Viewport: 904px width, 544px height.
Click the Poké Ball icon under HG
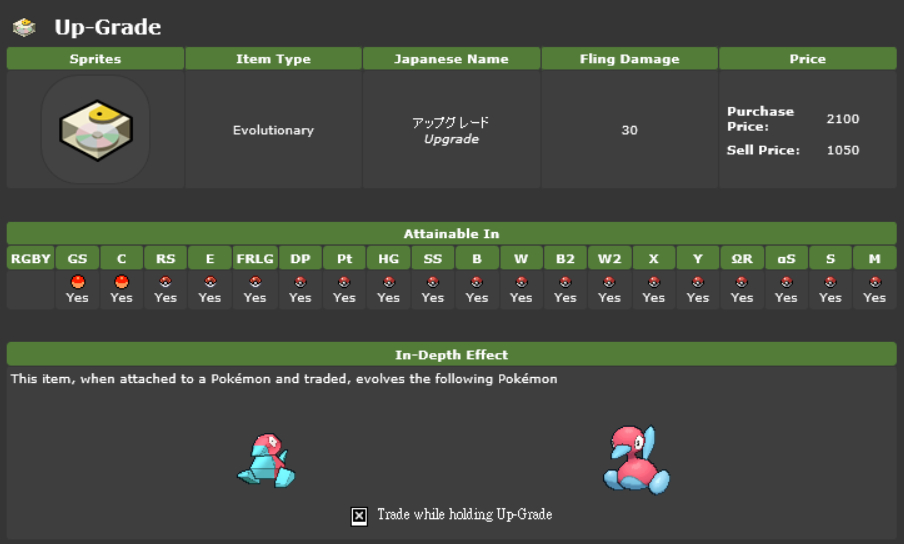pos(389,282)
